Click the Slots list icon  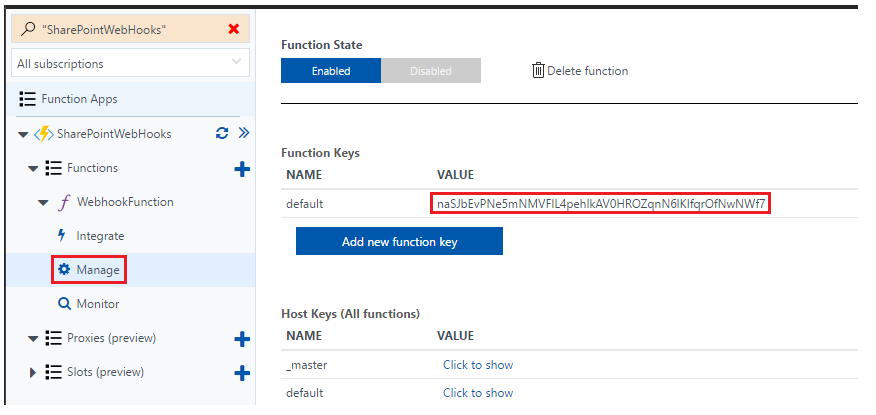[x=53, y=372]
